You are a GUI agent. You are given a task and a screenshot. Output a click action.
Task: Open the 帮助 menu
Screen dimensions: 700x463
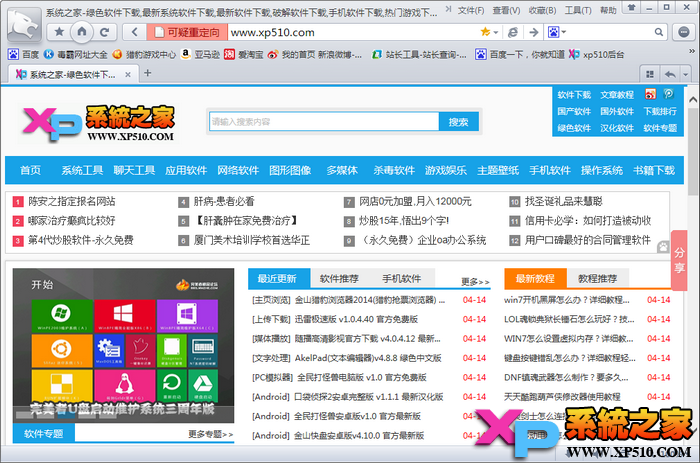click(608, 10)
